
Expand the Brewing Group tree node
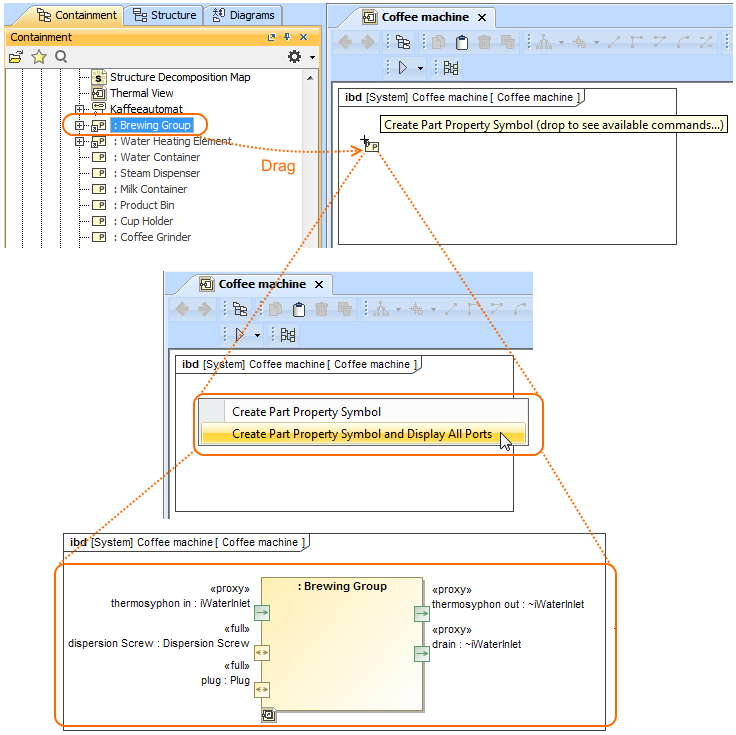pyautogui.click(x=80, y=125)
